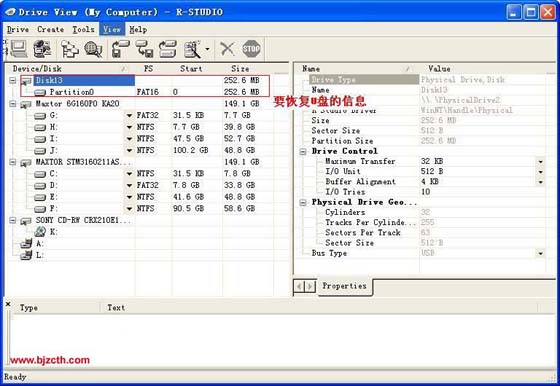Select the E: volume row
560x386 pixels.
[146, 197]
